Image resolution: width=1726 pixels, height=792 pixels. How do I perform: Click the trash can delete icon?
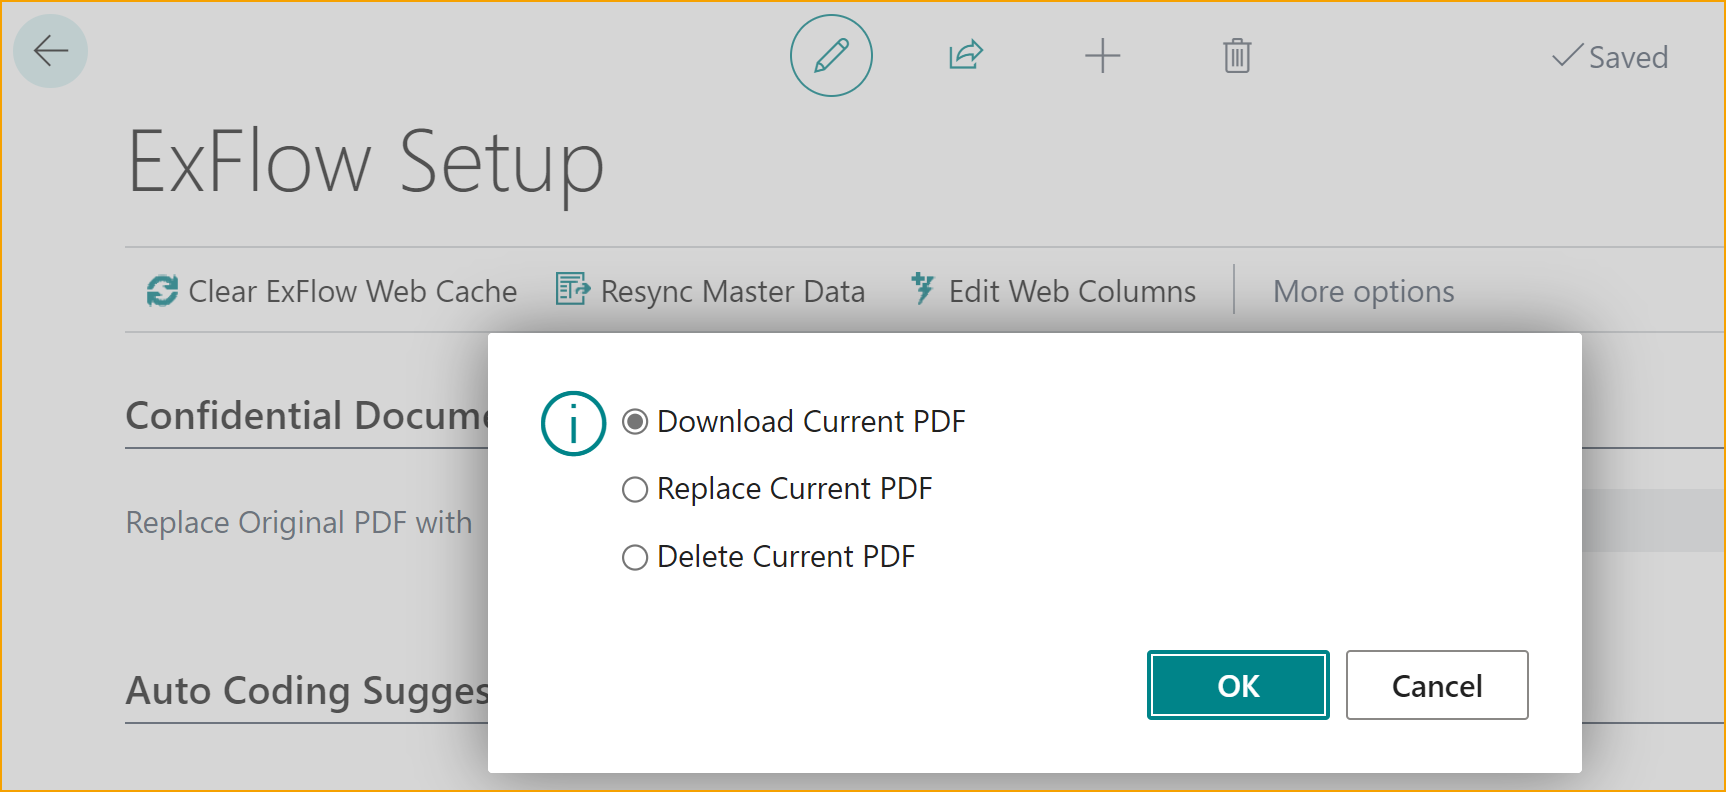click(x=1237, y=56)
